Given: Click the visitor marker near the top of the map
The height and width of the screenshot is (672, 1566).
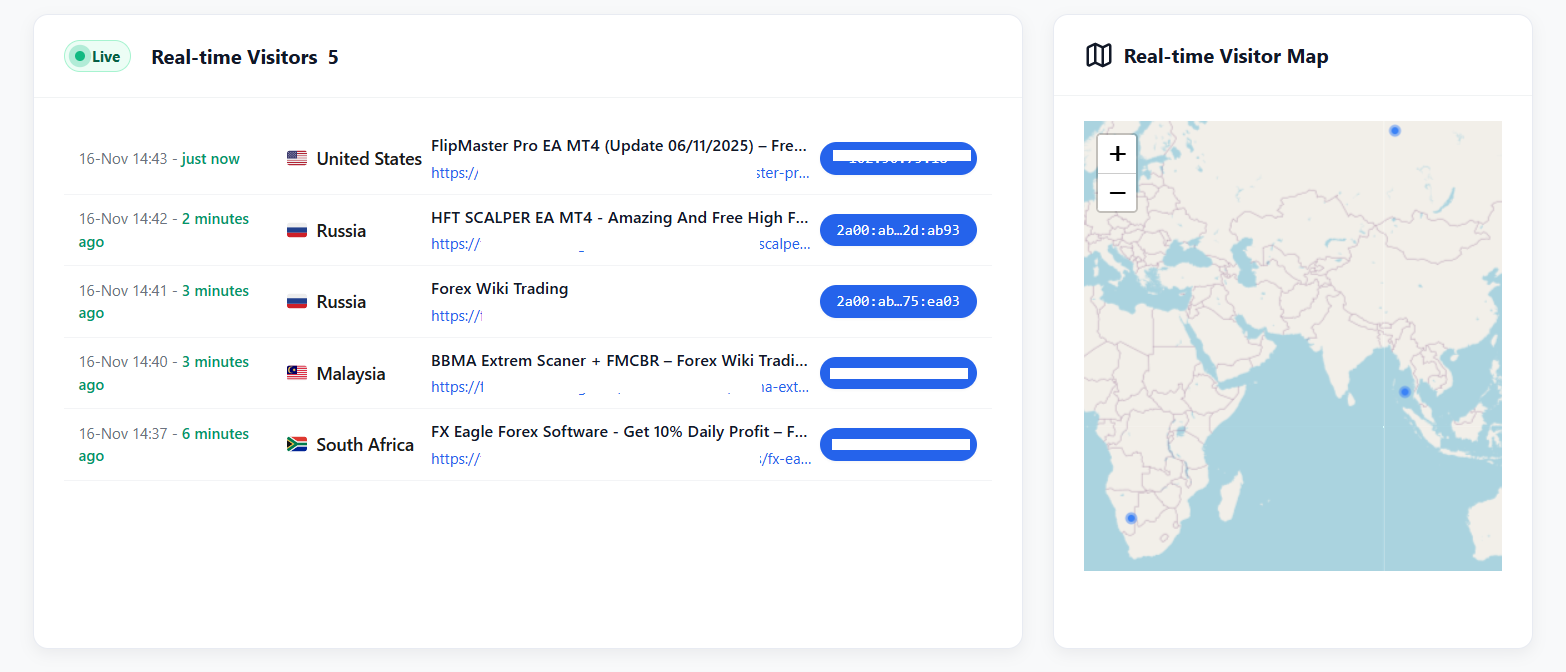Looking at the screenshot, I should 1395,130.
